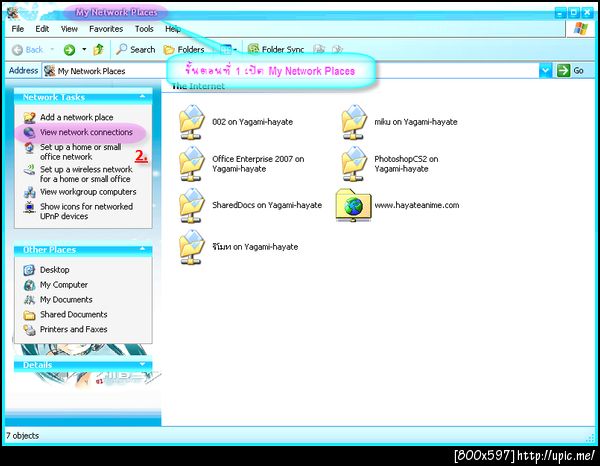Click the Add a network place icon
This screenshot has height=466, width=600.
tap(29, 117)
